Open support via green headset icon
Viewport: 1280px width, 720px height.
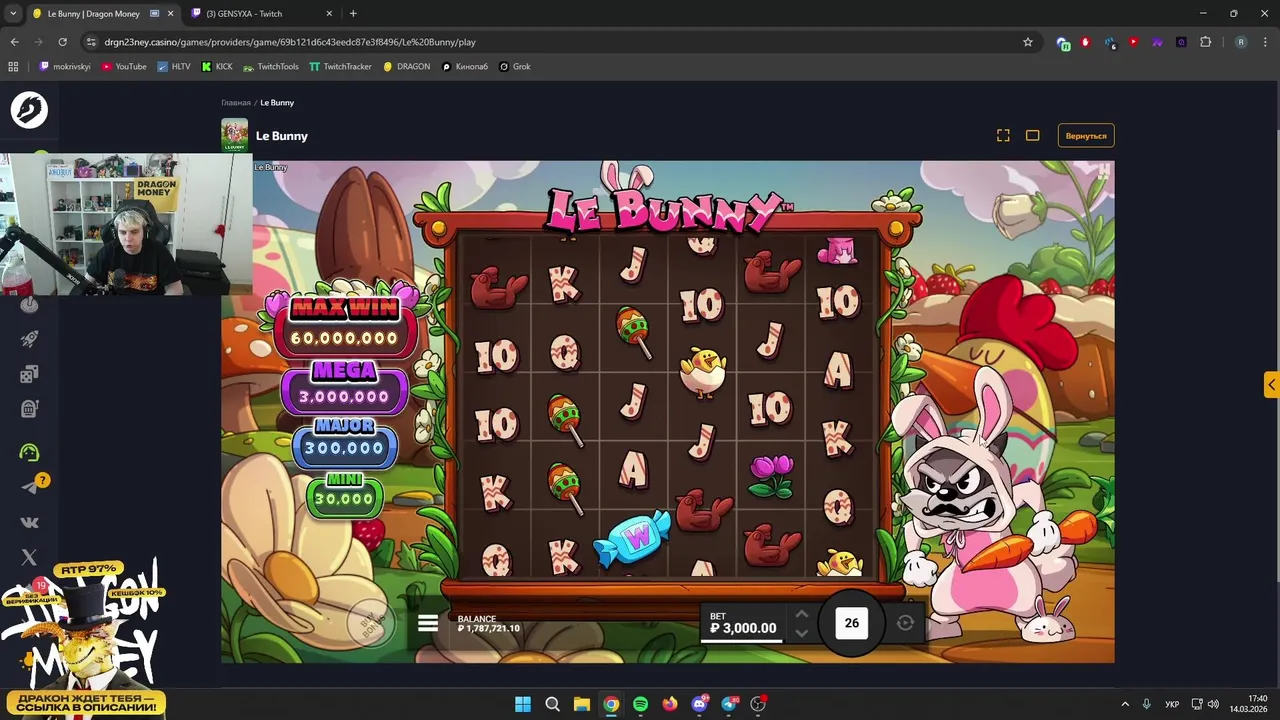[x=29, y=453]
